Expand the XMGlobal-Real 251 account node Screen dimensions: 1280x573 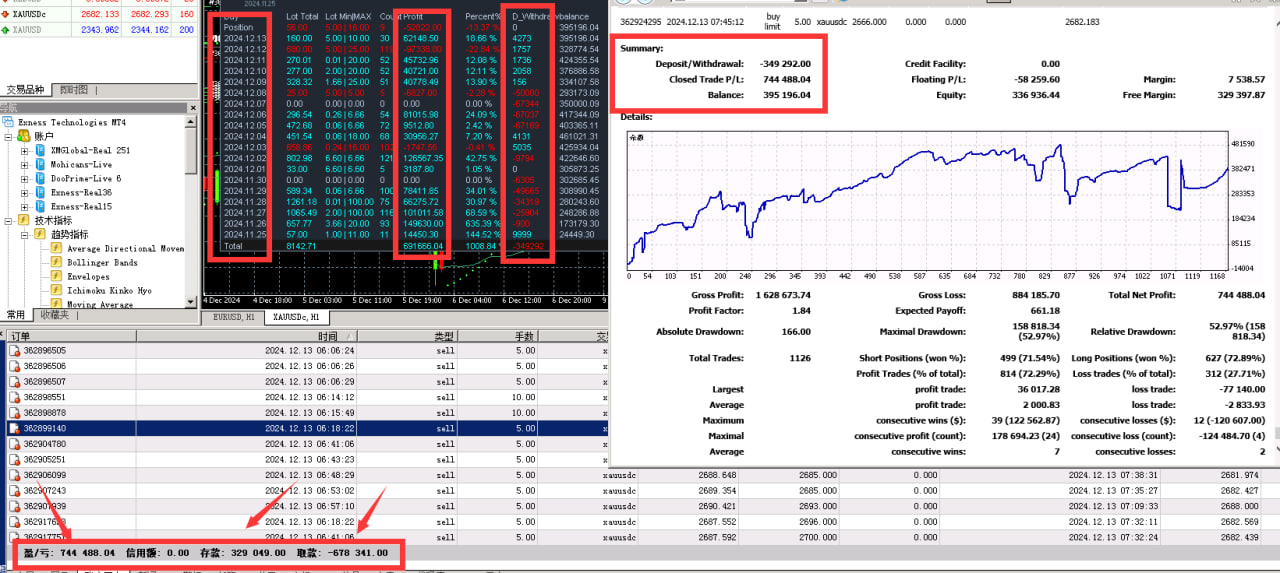(25, 150)
